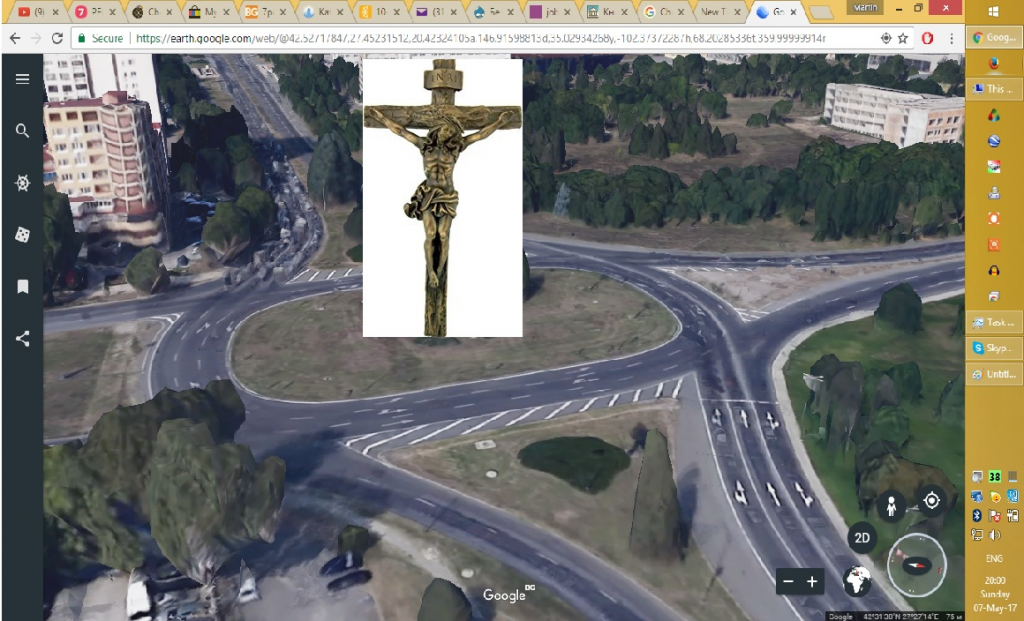Open Voyager ship wheel icon
1024x621 pixels.
[22, 183]
